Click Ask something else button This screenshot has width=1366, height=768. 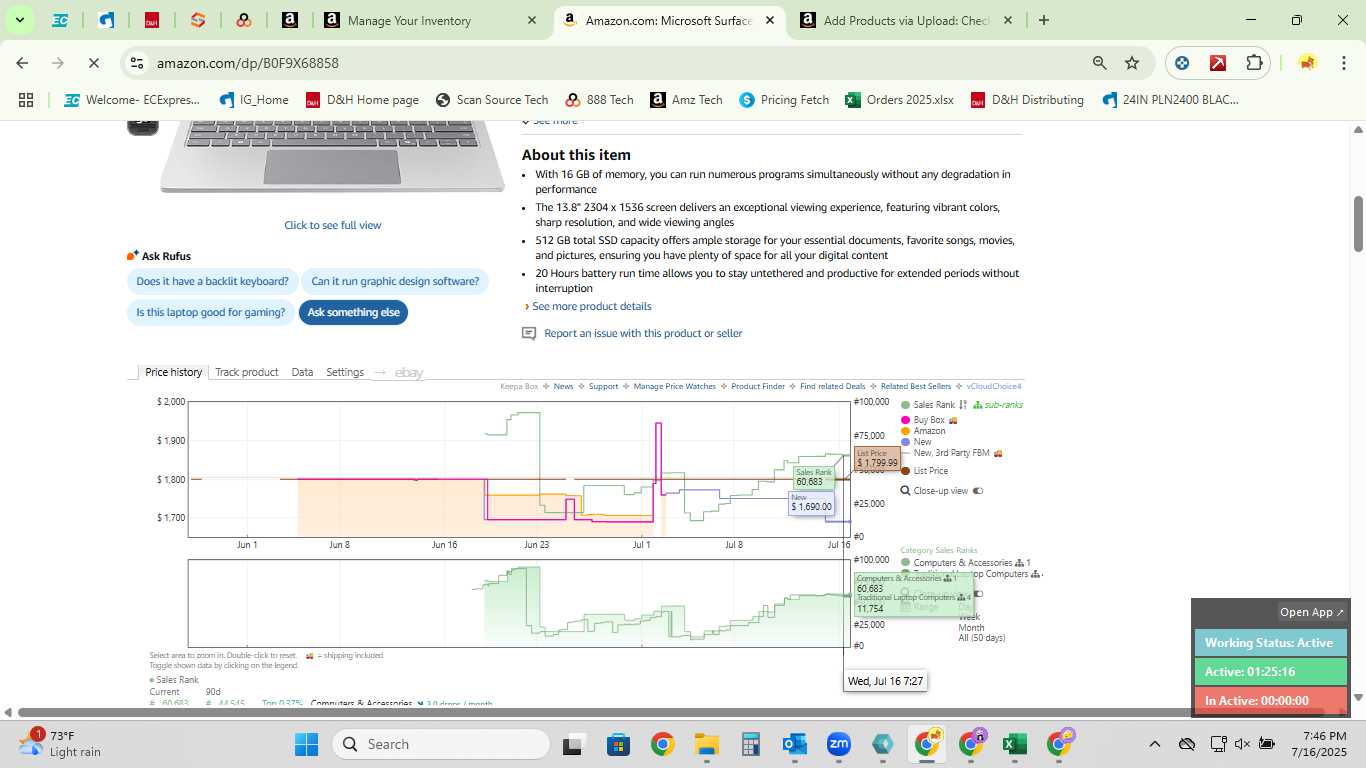pyautogui.click(x=353, y=312)
